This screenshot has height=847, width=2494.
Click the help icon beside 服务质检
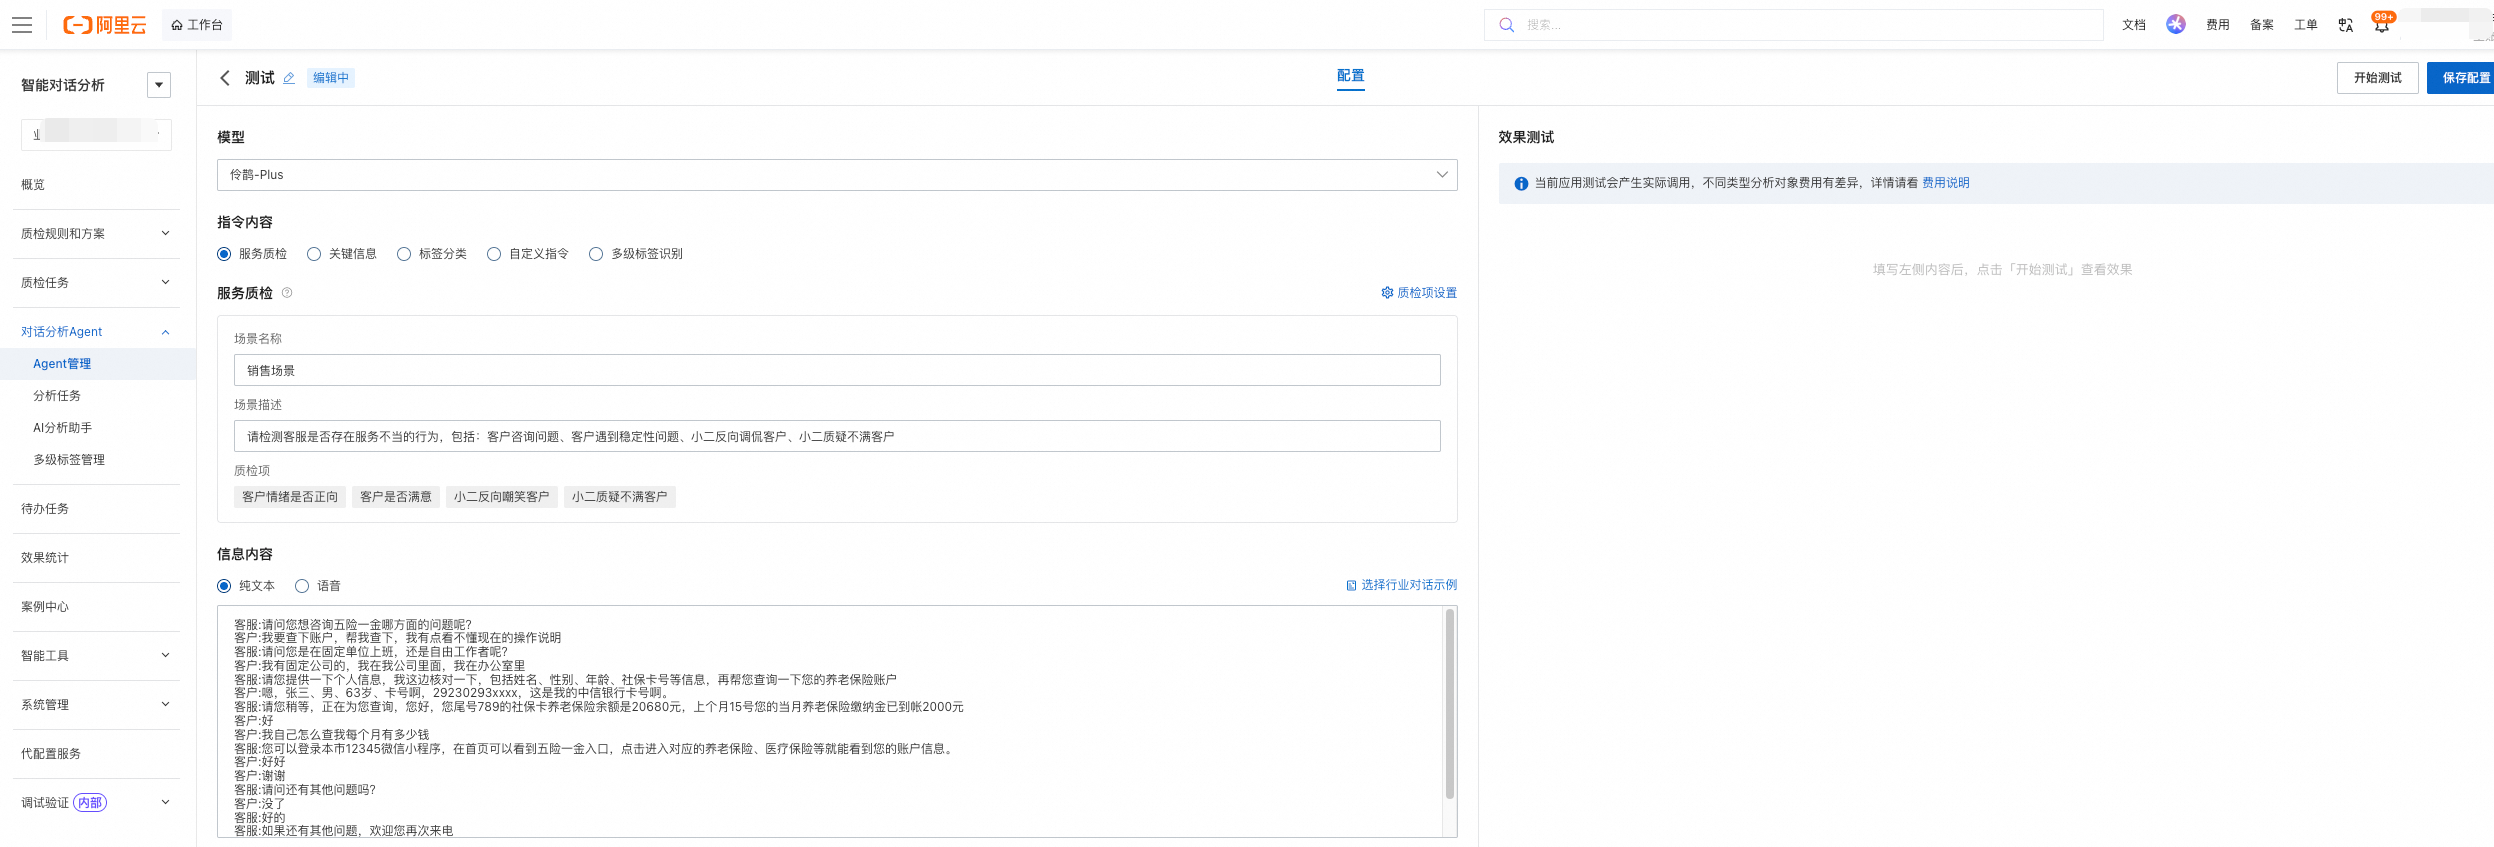[287, 293]
